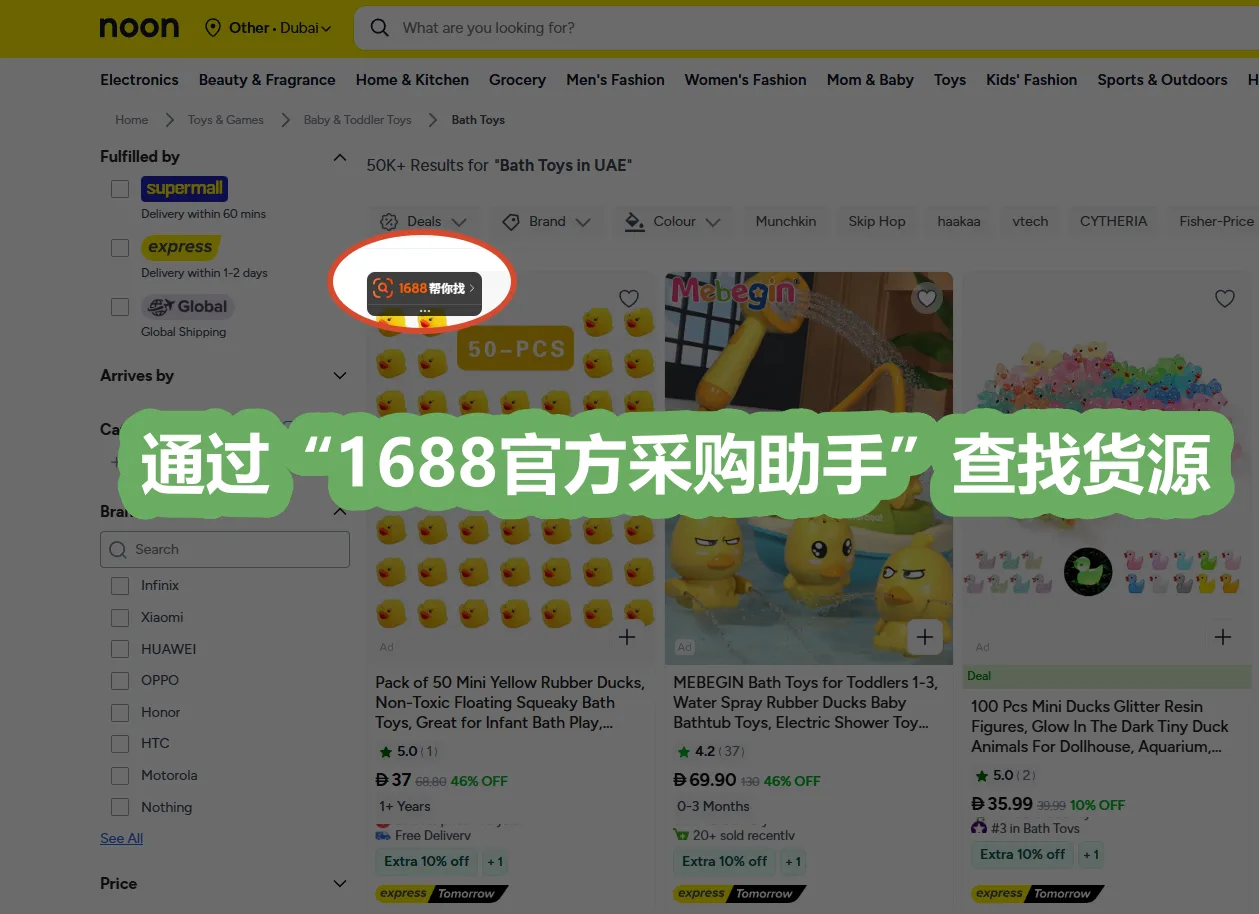This screenshot has height=914, width=1259.
Task: Click the main product search field
Action: (806, 28)
